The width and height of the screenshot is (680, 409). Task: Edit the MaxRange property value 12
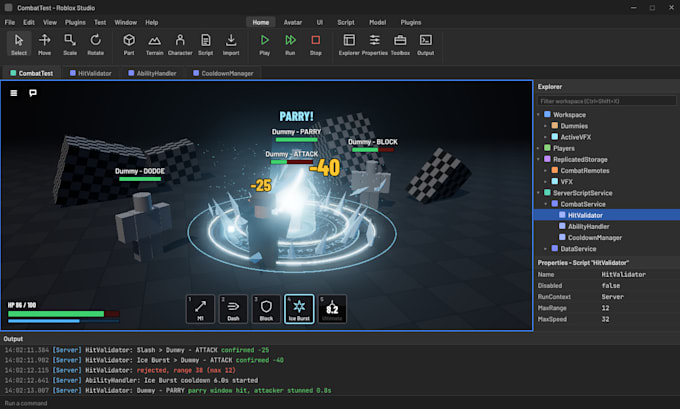click(x=605, y=308)
